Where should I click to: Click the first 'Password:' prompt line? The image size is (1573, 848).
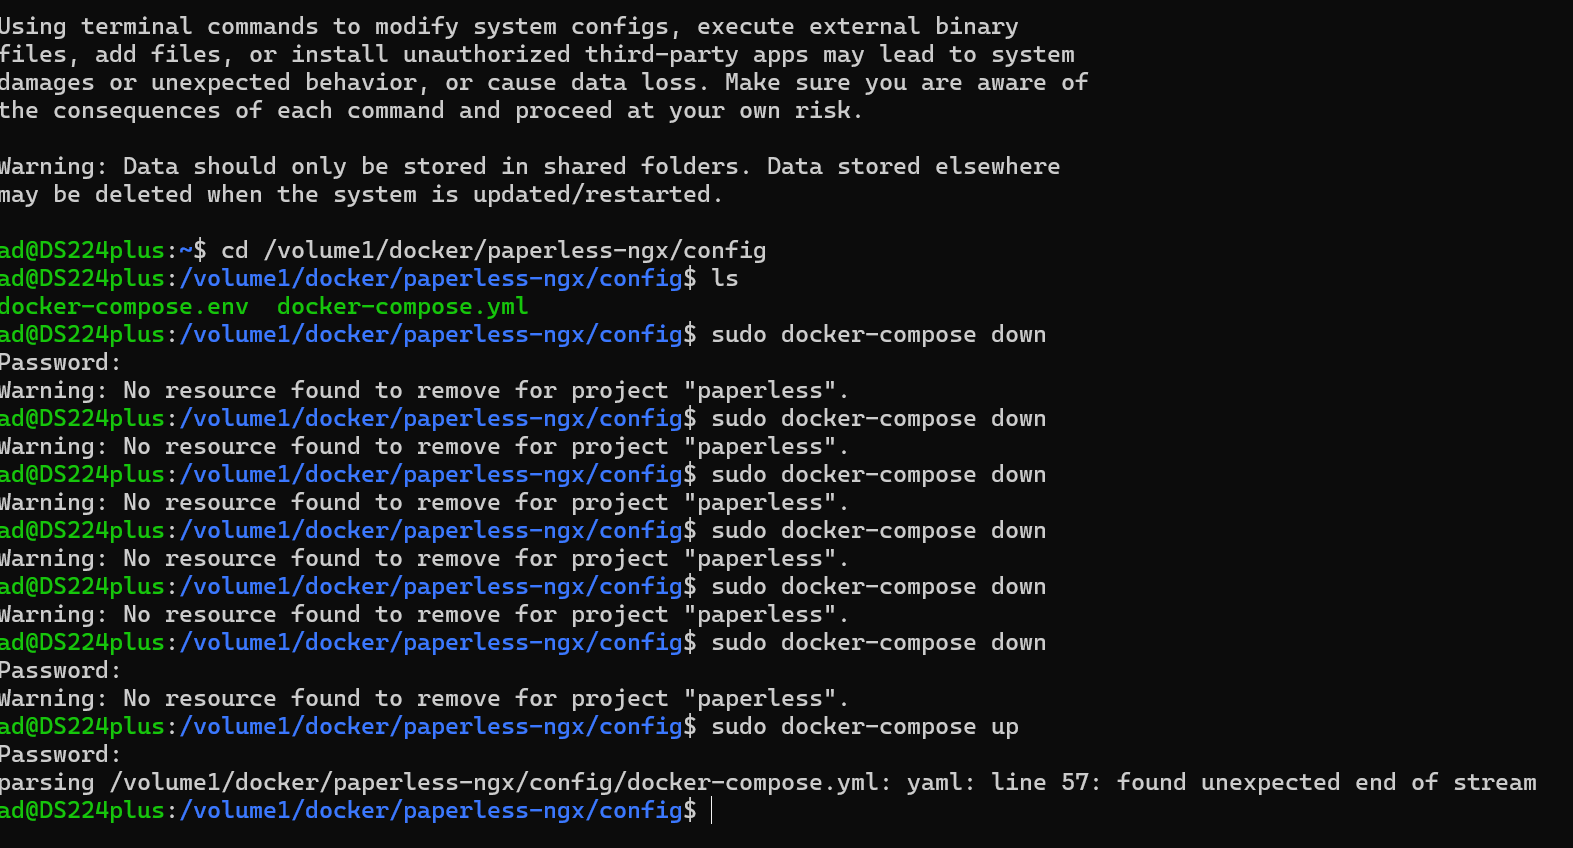tap(60, 363)
